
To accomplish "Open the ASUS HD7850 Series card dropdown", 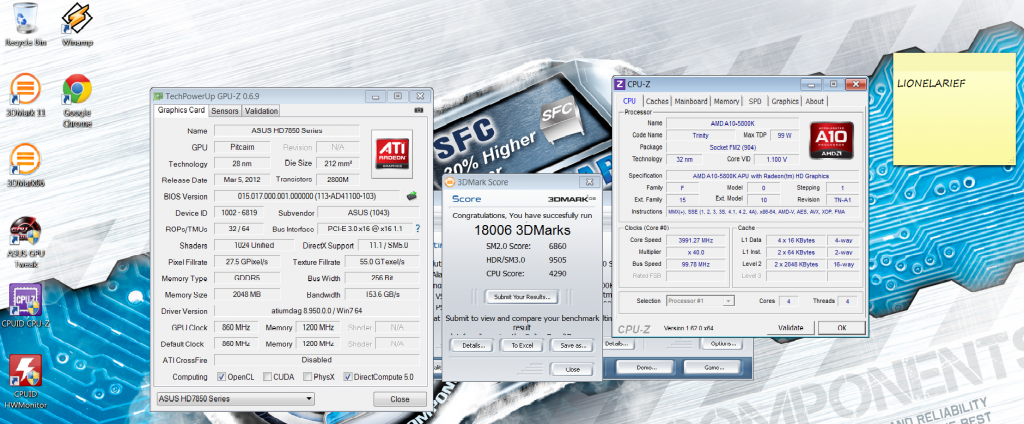I will (236, 399).
